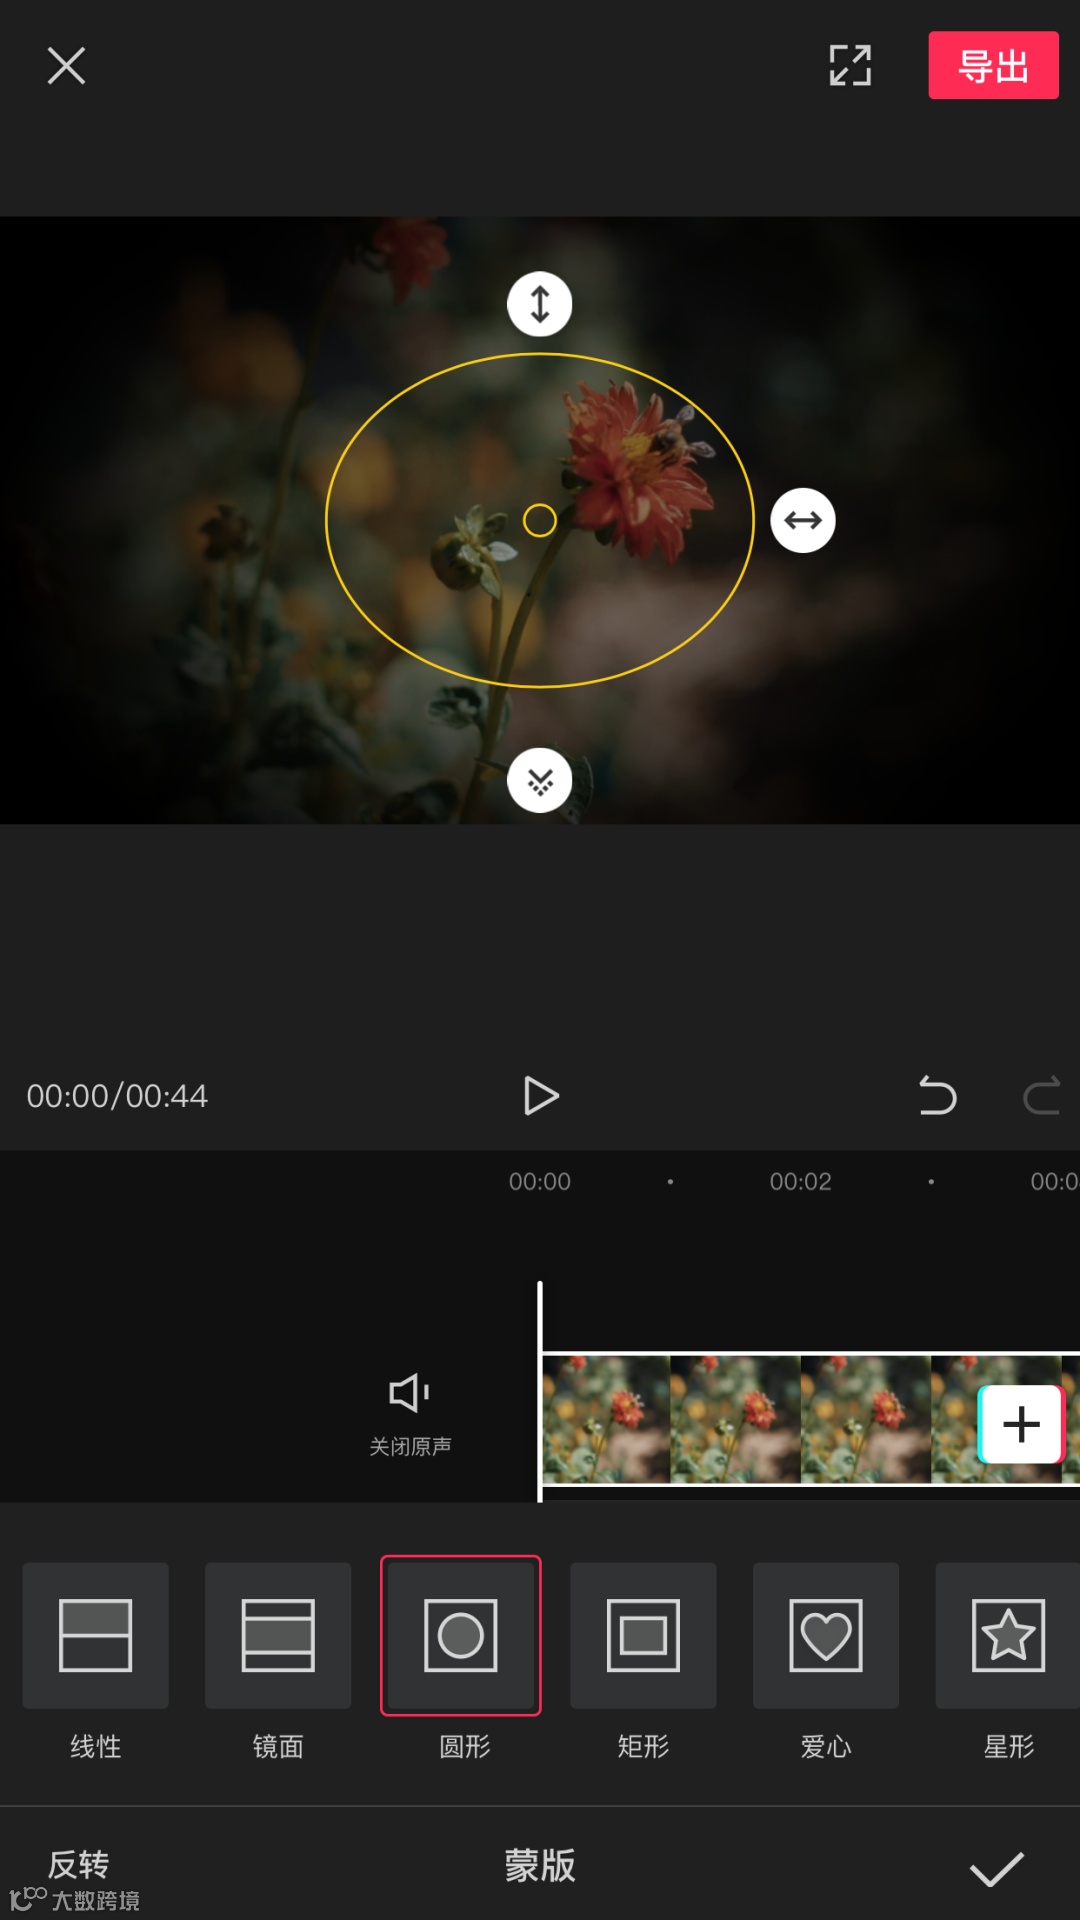Toggle 反转 to invert the mask
Viewport: 1080px width, 1920px height.
click(x=78, y=1864)
